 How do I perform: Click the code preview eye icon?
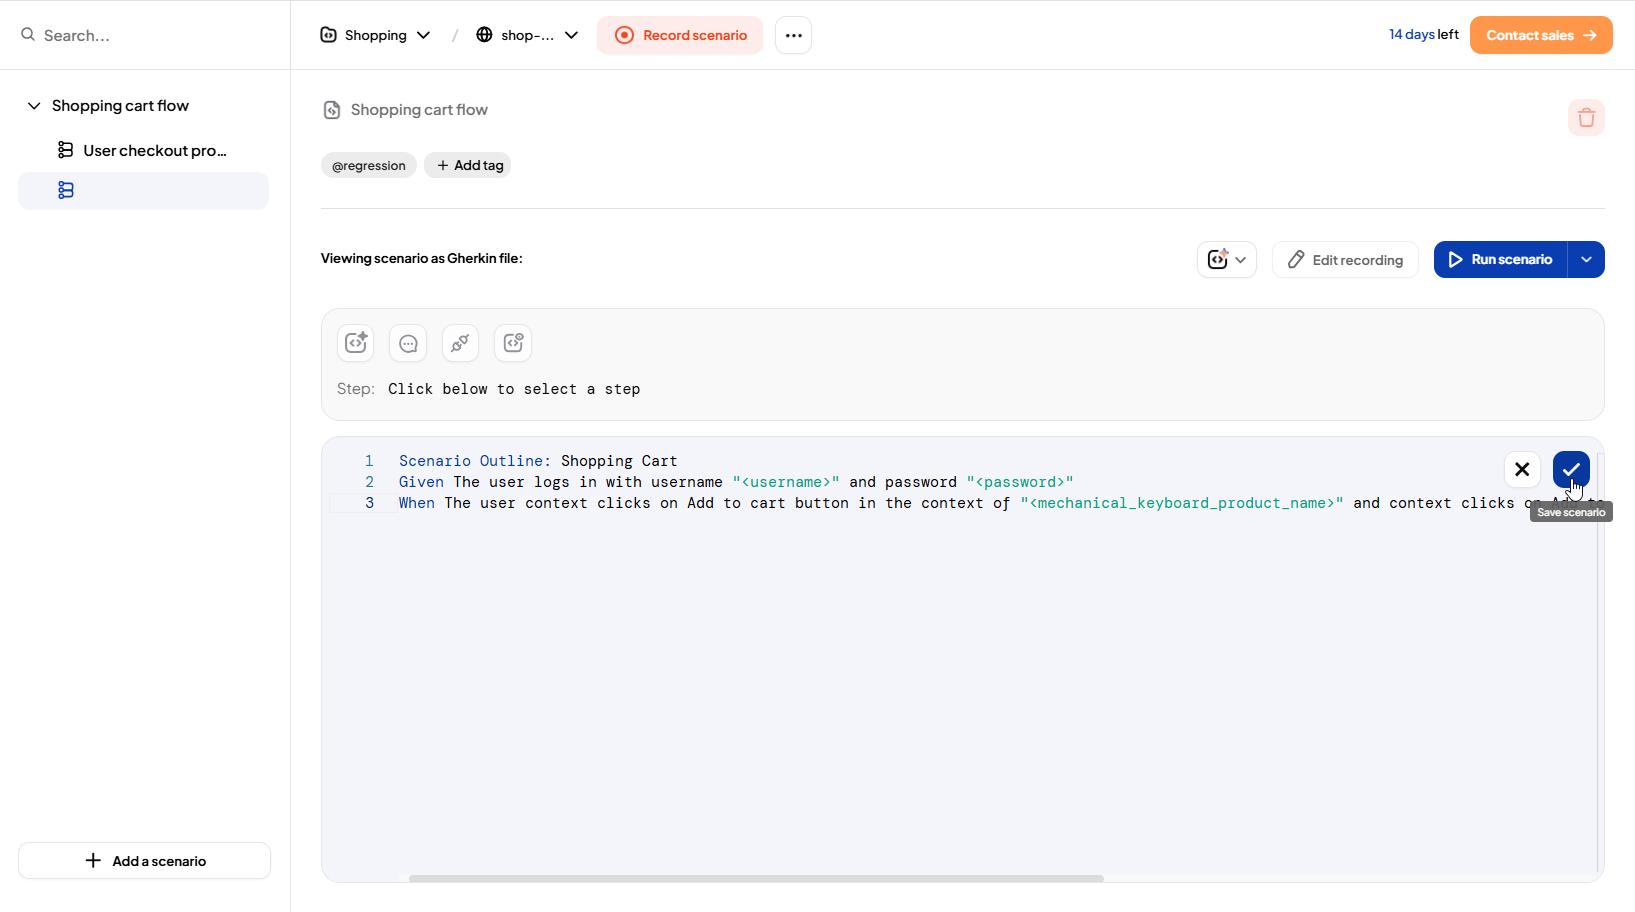tap(513, 343)
